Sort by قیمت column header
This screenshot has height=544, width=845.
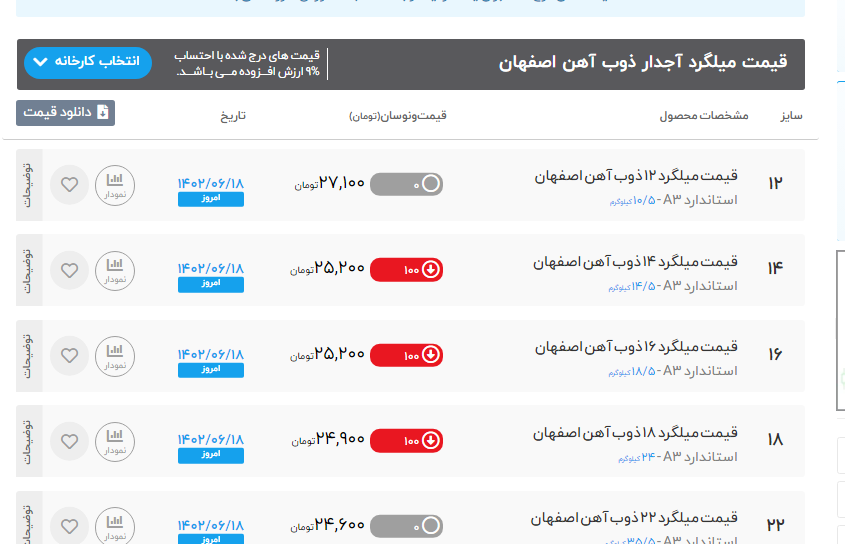[x=398, y=116]
